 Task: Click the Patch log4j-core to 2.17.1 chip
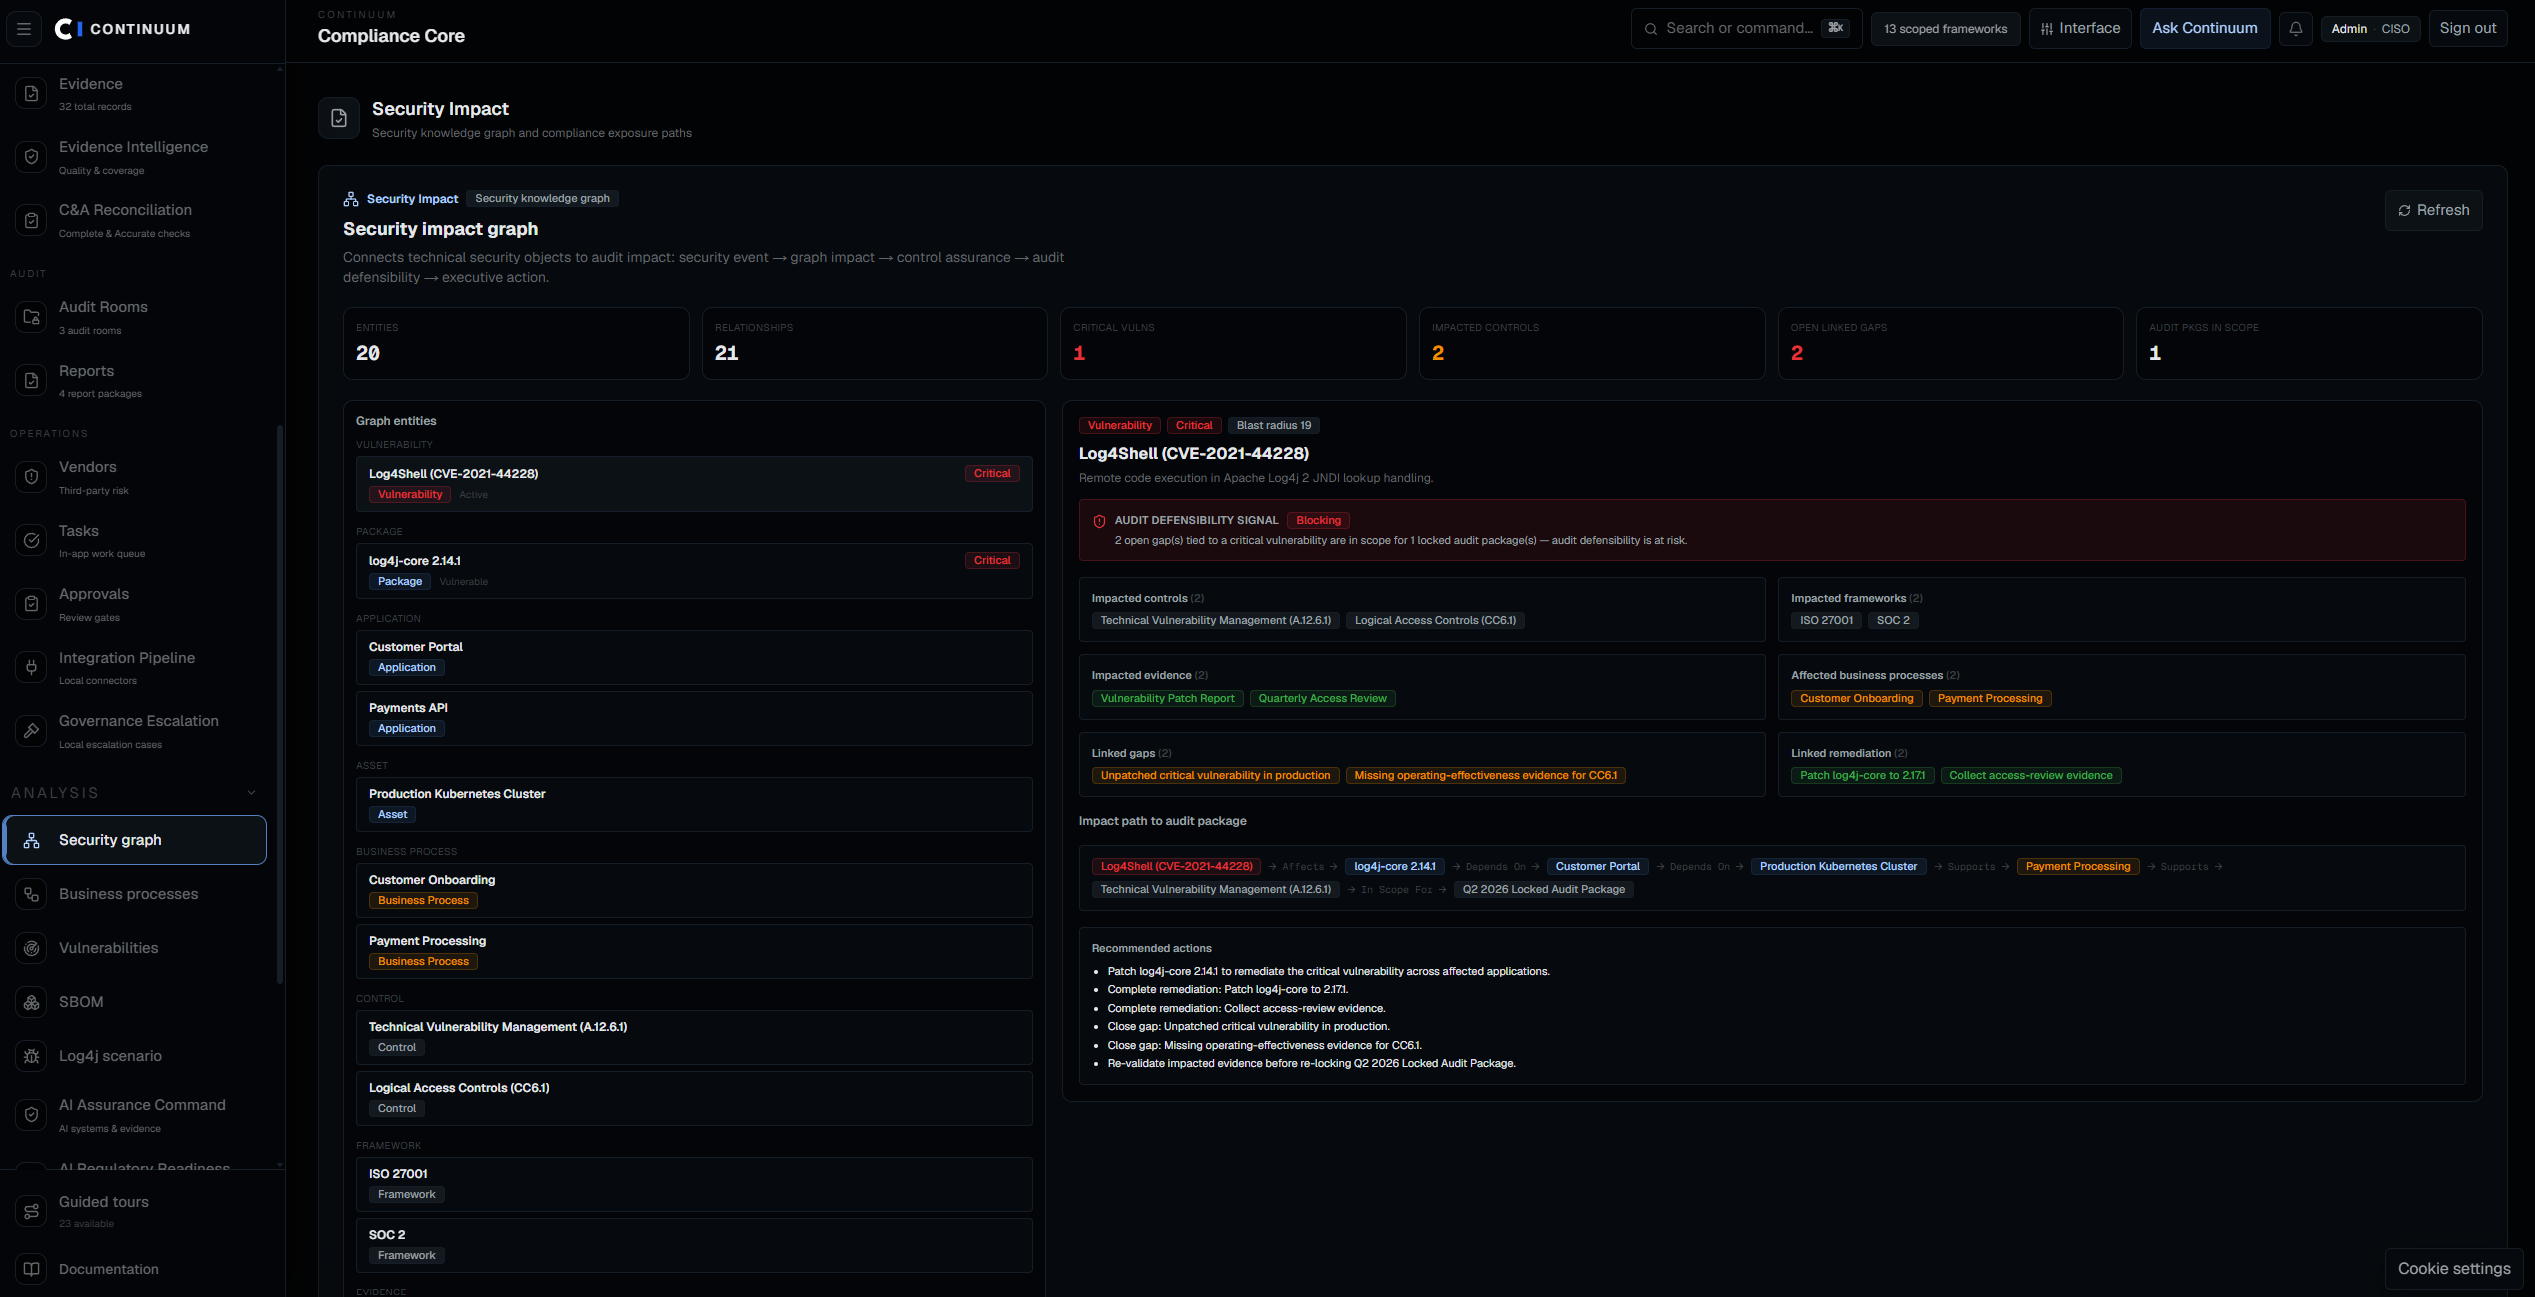(x=1861, y=776)
